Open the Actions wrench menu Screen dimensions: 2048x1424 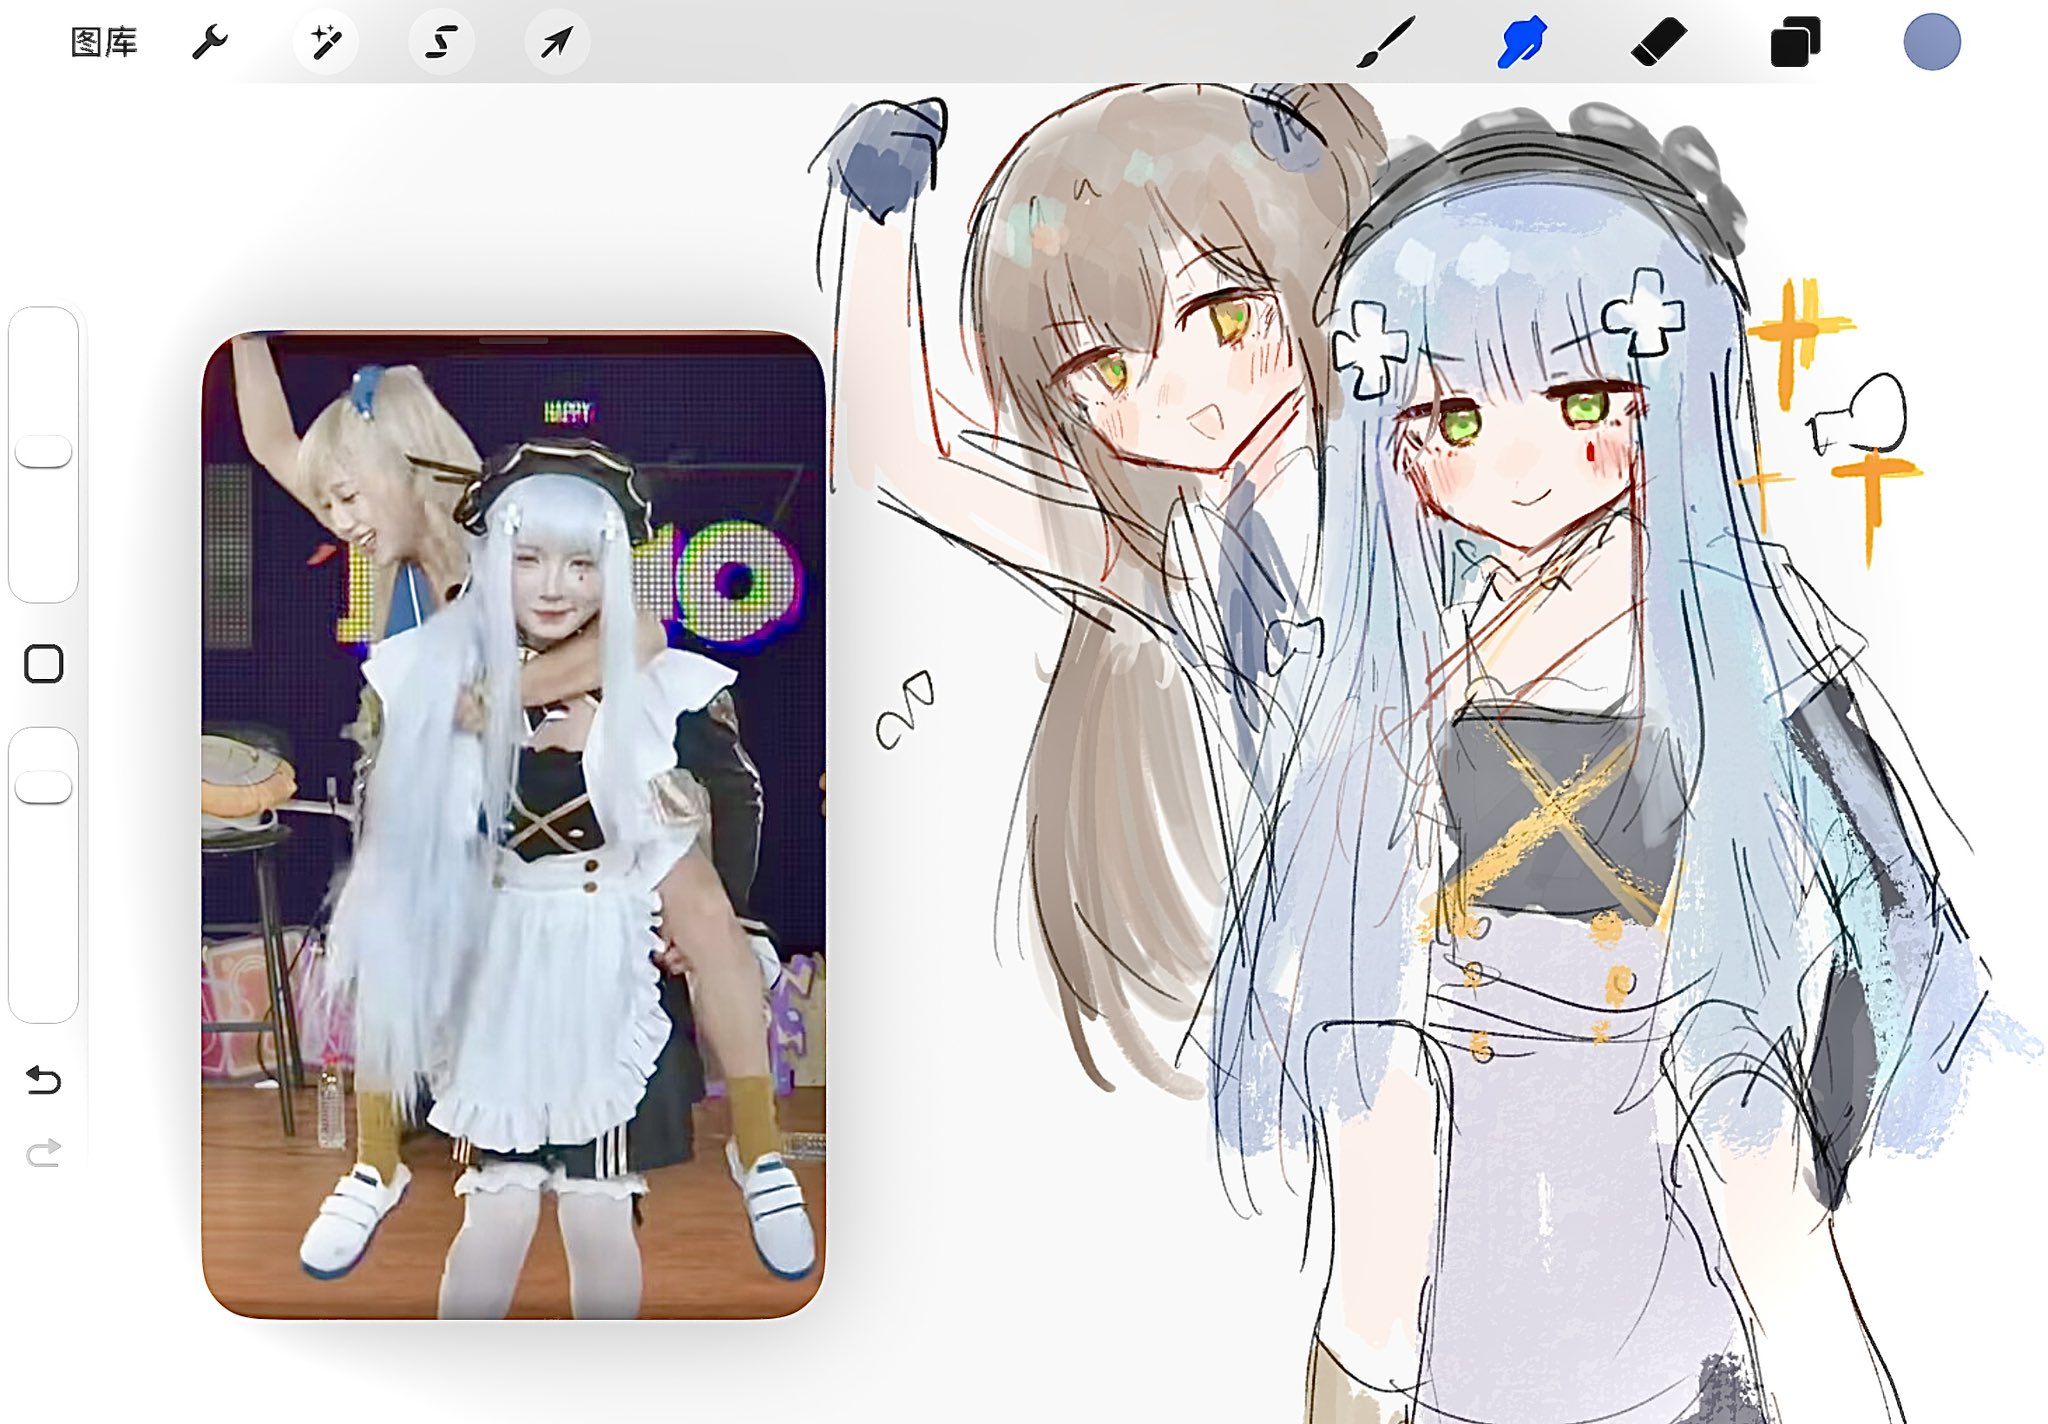(210, 42)
